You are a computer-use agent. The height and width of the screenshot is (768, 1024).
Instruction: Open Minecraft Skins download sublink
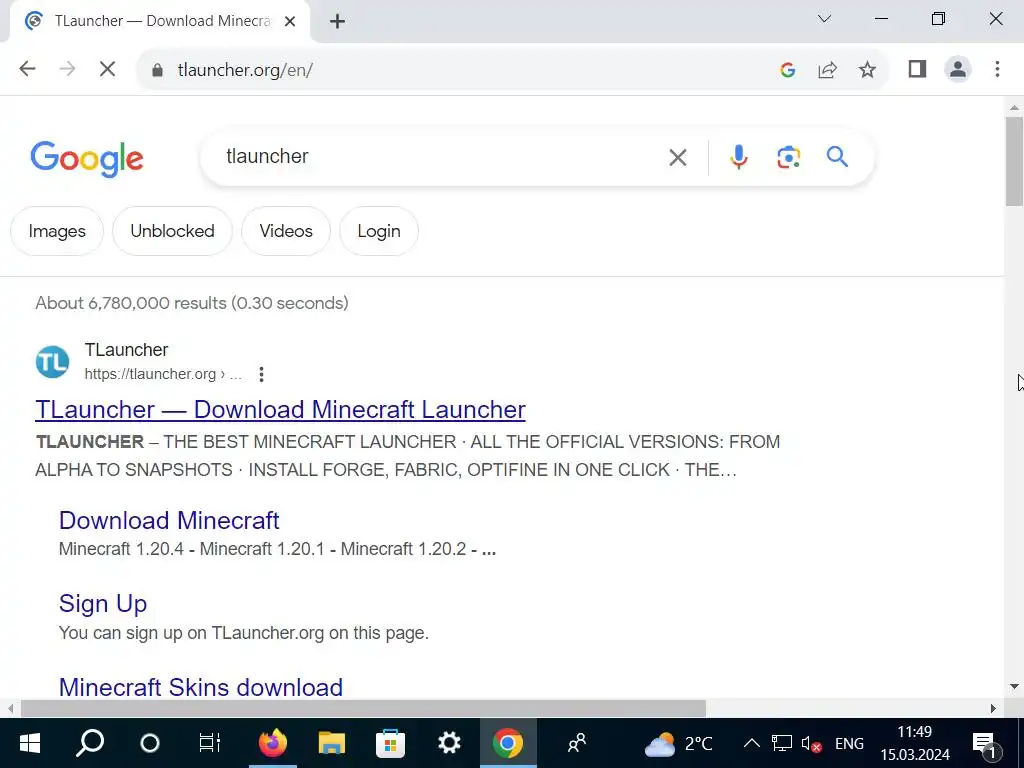point(200,687)
